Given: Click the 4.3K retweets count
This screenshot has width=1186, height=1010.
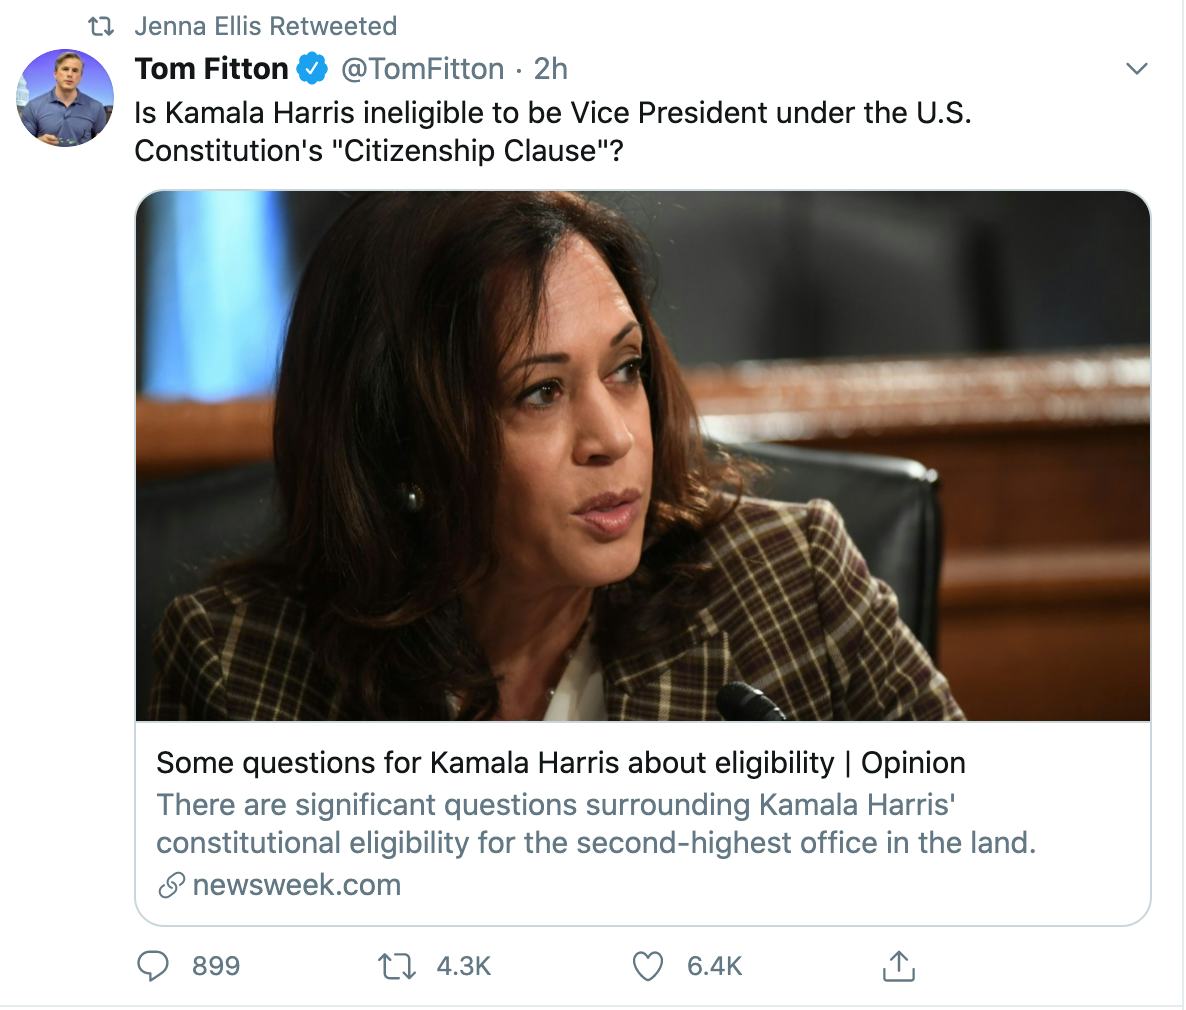Looking at the screenshot, I should pyautogui.click(x=464, y=966).
